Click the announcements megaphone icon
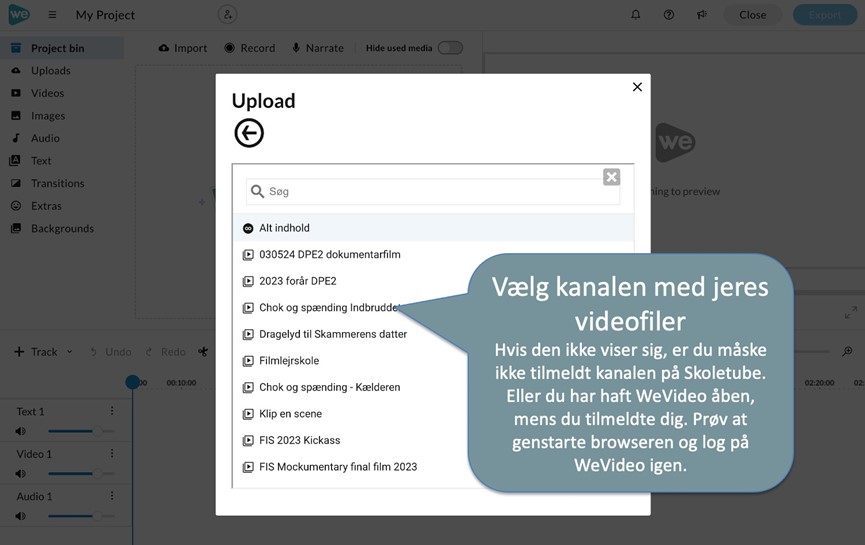This screenshot has width=865, height=545. 702,15
